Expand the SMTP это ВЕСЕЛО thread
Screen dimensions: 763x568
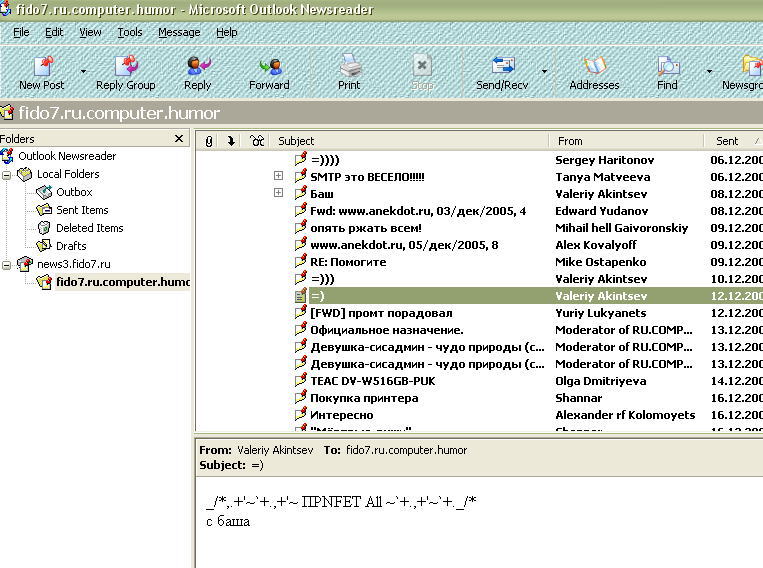coord(278,176)
